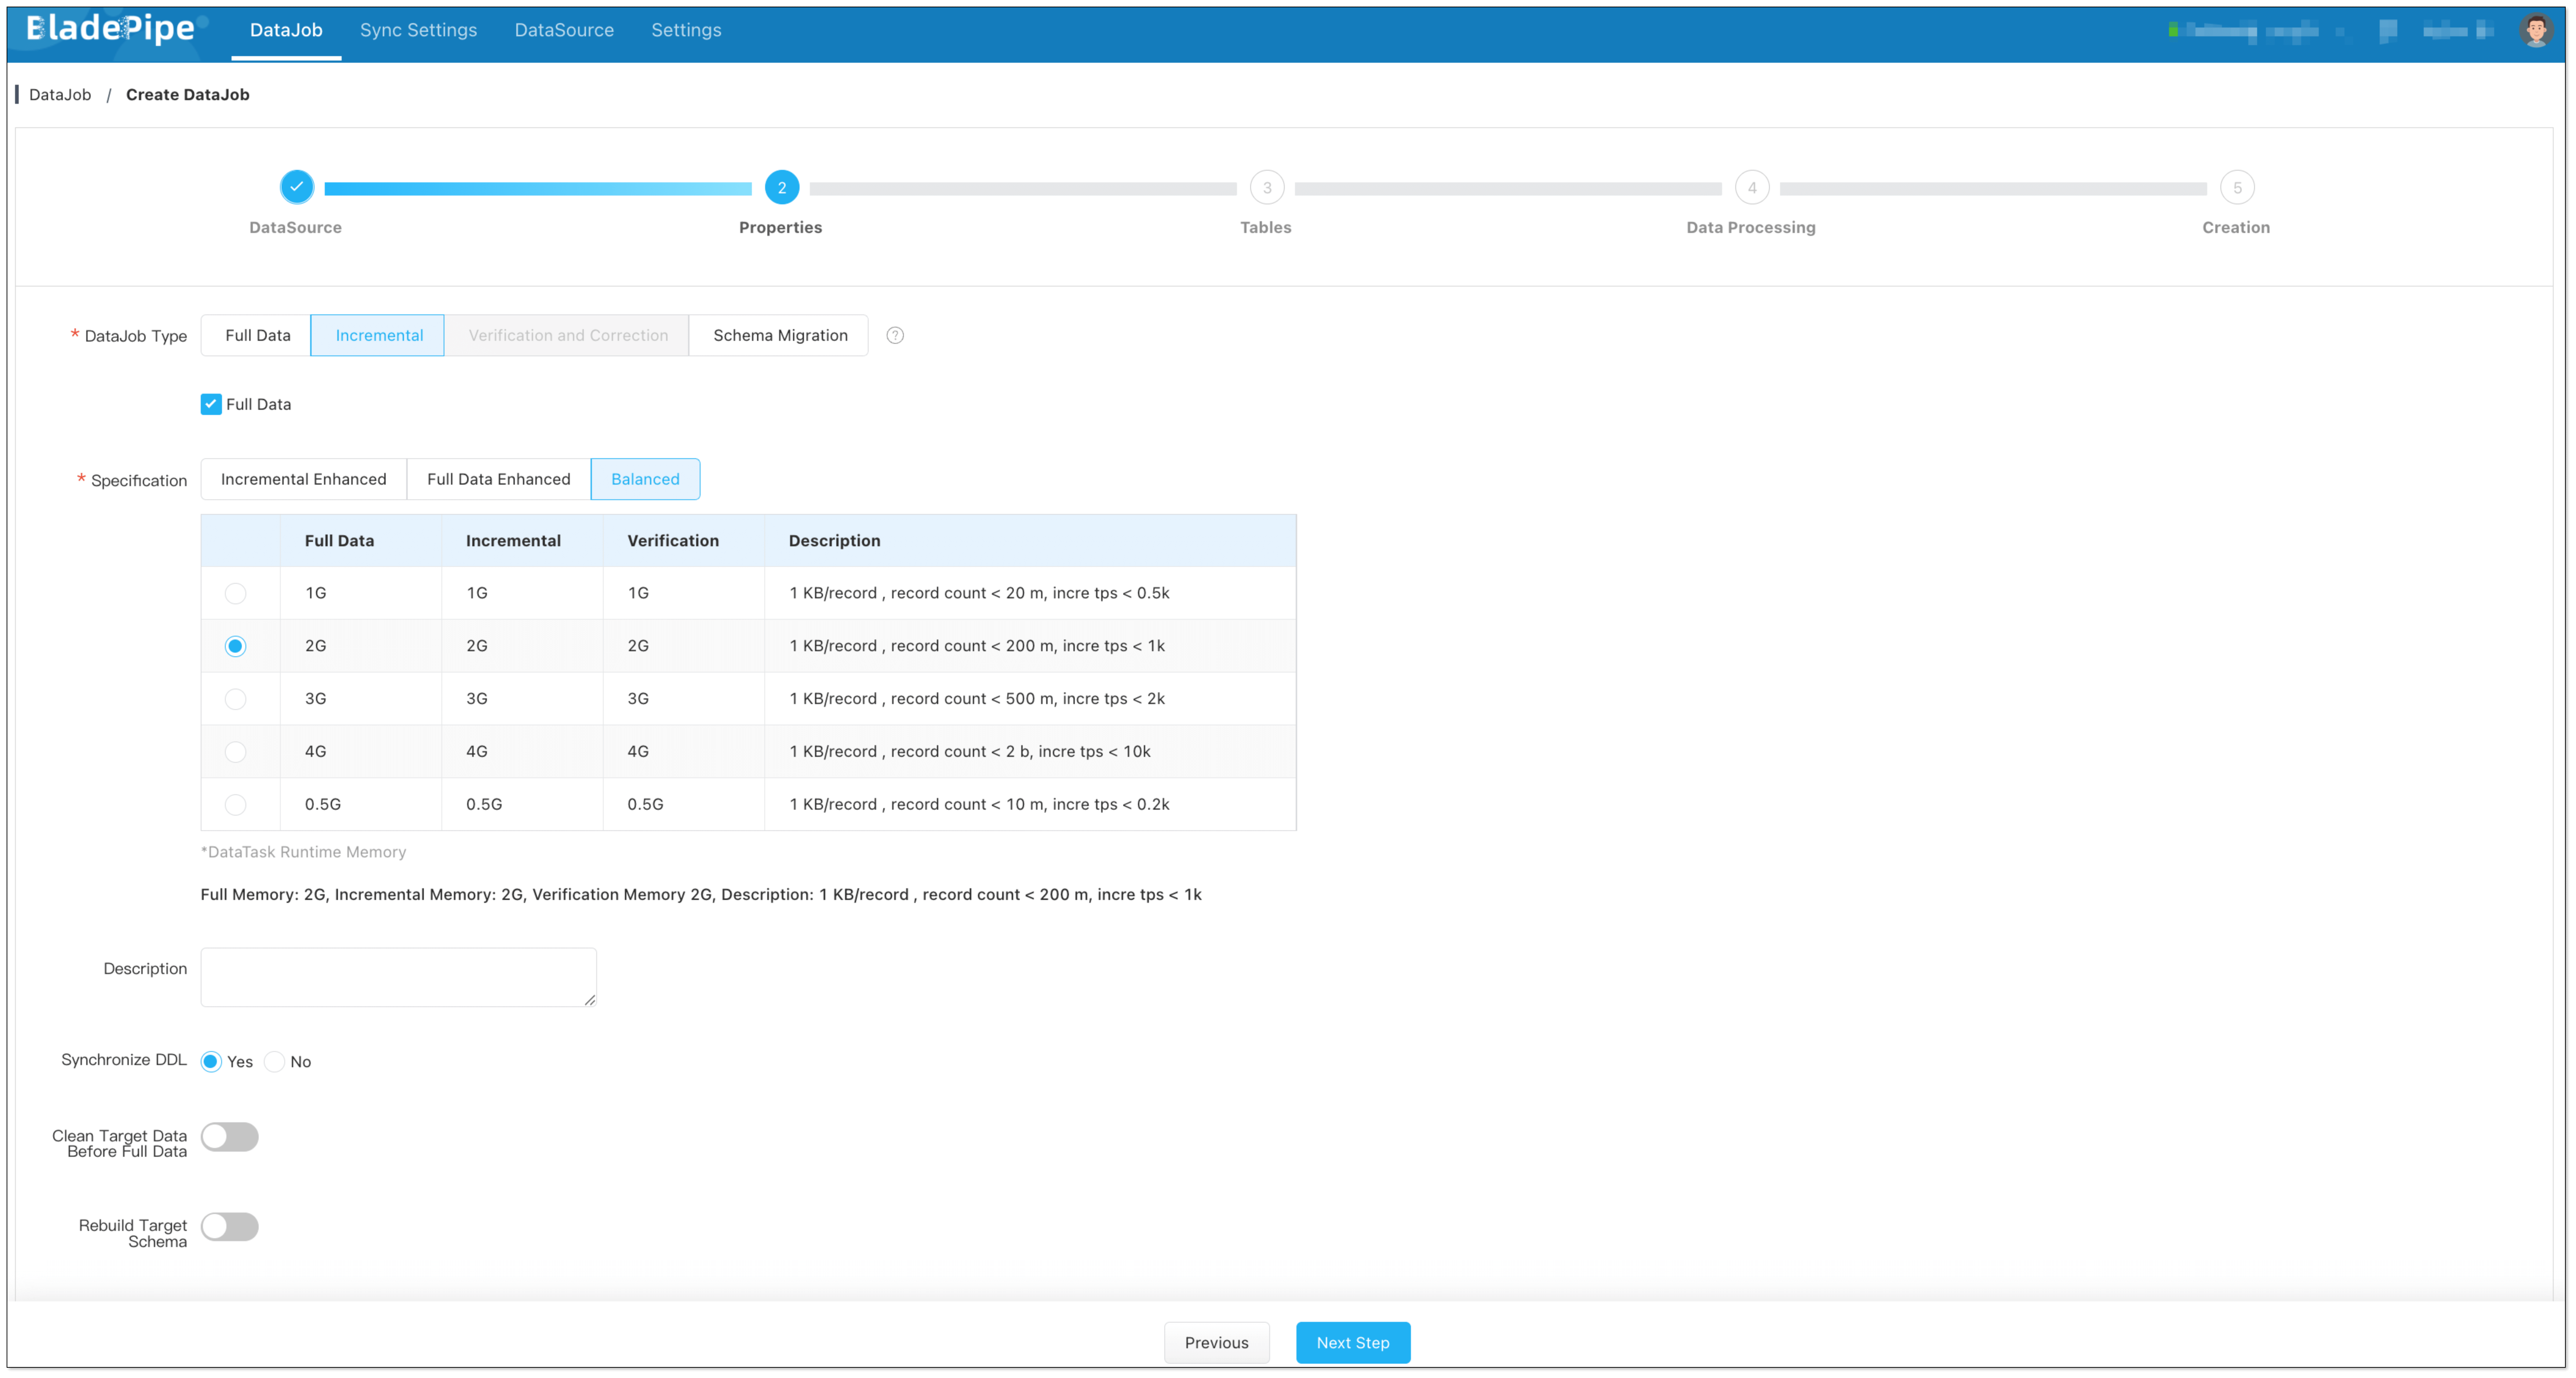Select the 4G specification radio
Screen dimensions: 2576x1378
pos(235,752)
